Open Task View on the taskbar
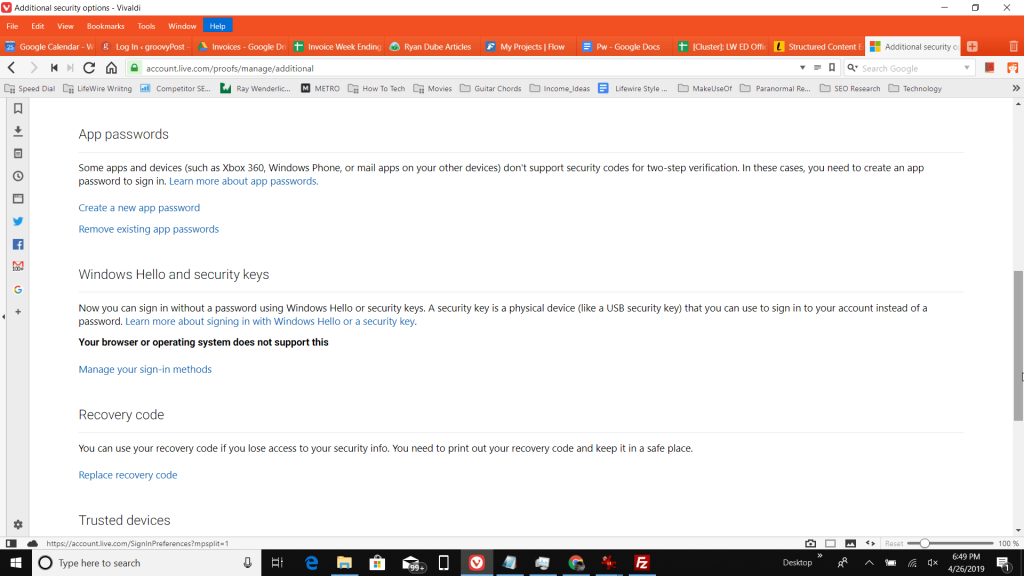1024x576 pixels. (277, 563)
